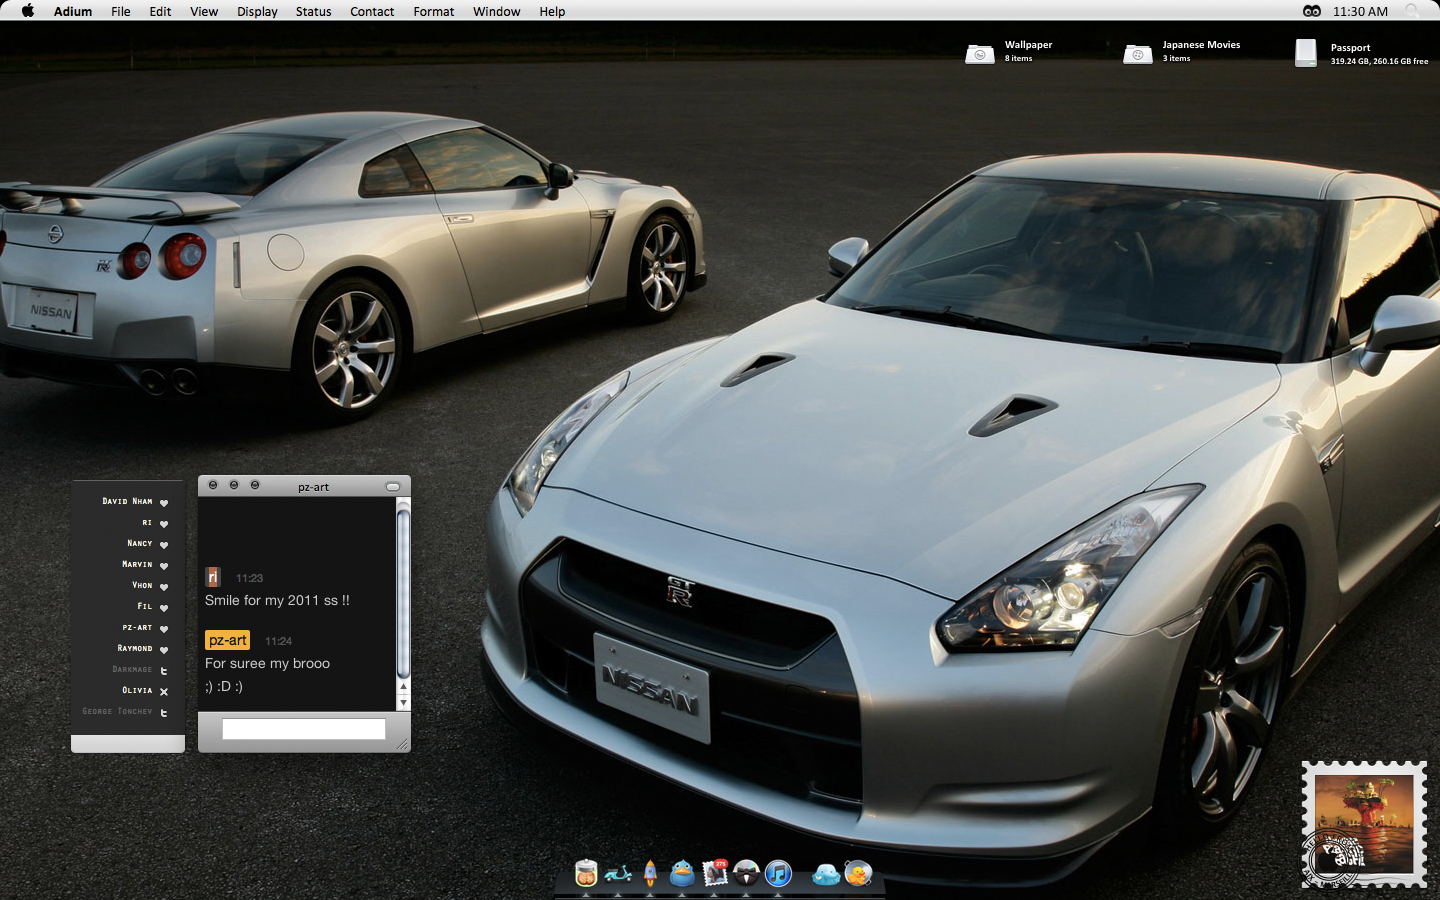The height and width of the screenshot is (900, 1440).
Task: Open Mail stamp icon with 275 badge
Action: [715, 873]
